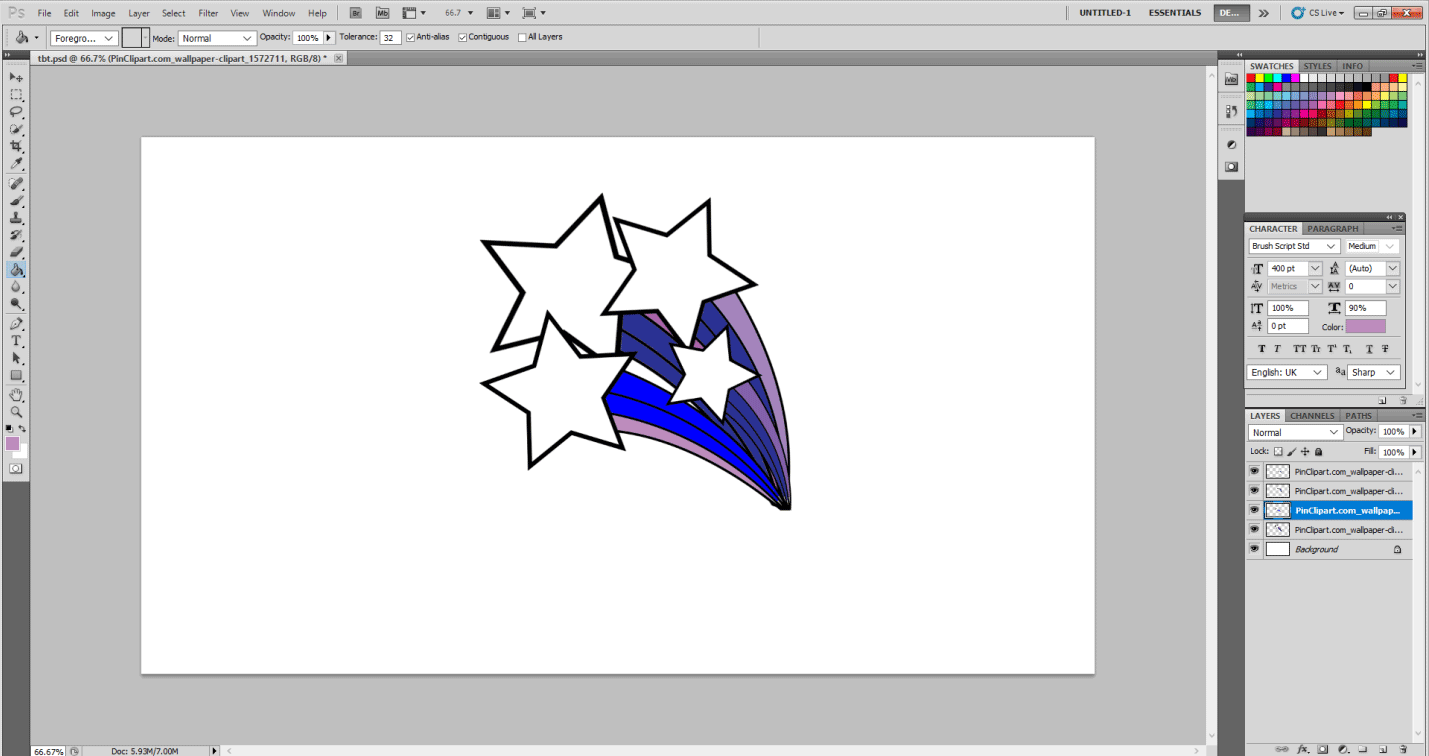Viewport: 1429px width, 756px height.
Task: Select the Paint Bucket tool
Action: pyautogui.click(x=16, y=270)
